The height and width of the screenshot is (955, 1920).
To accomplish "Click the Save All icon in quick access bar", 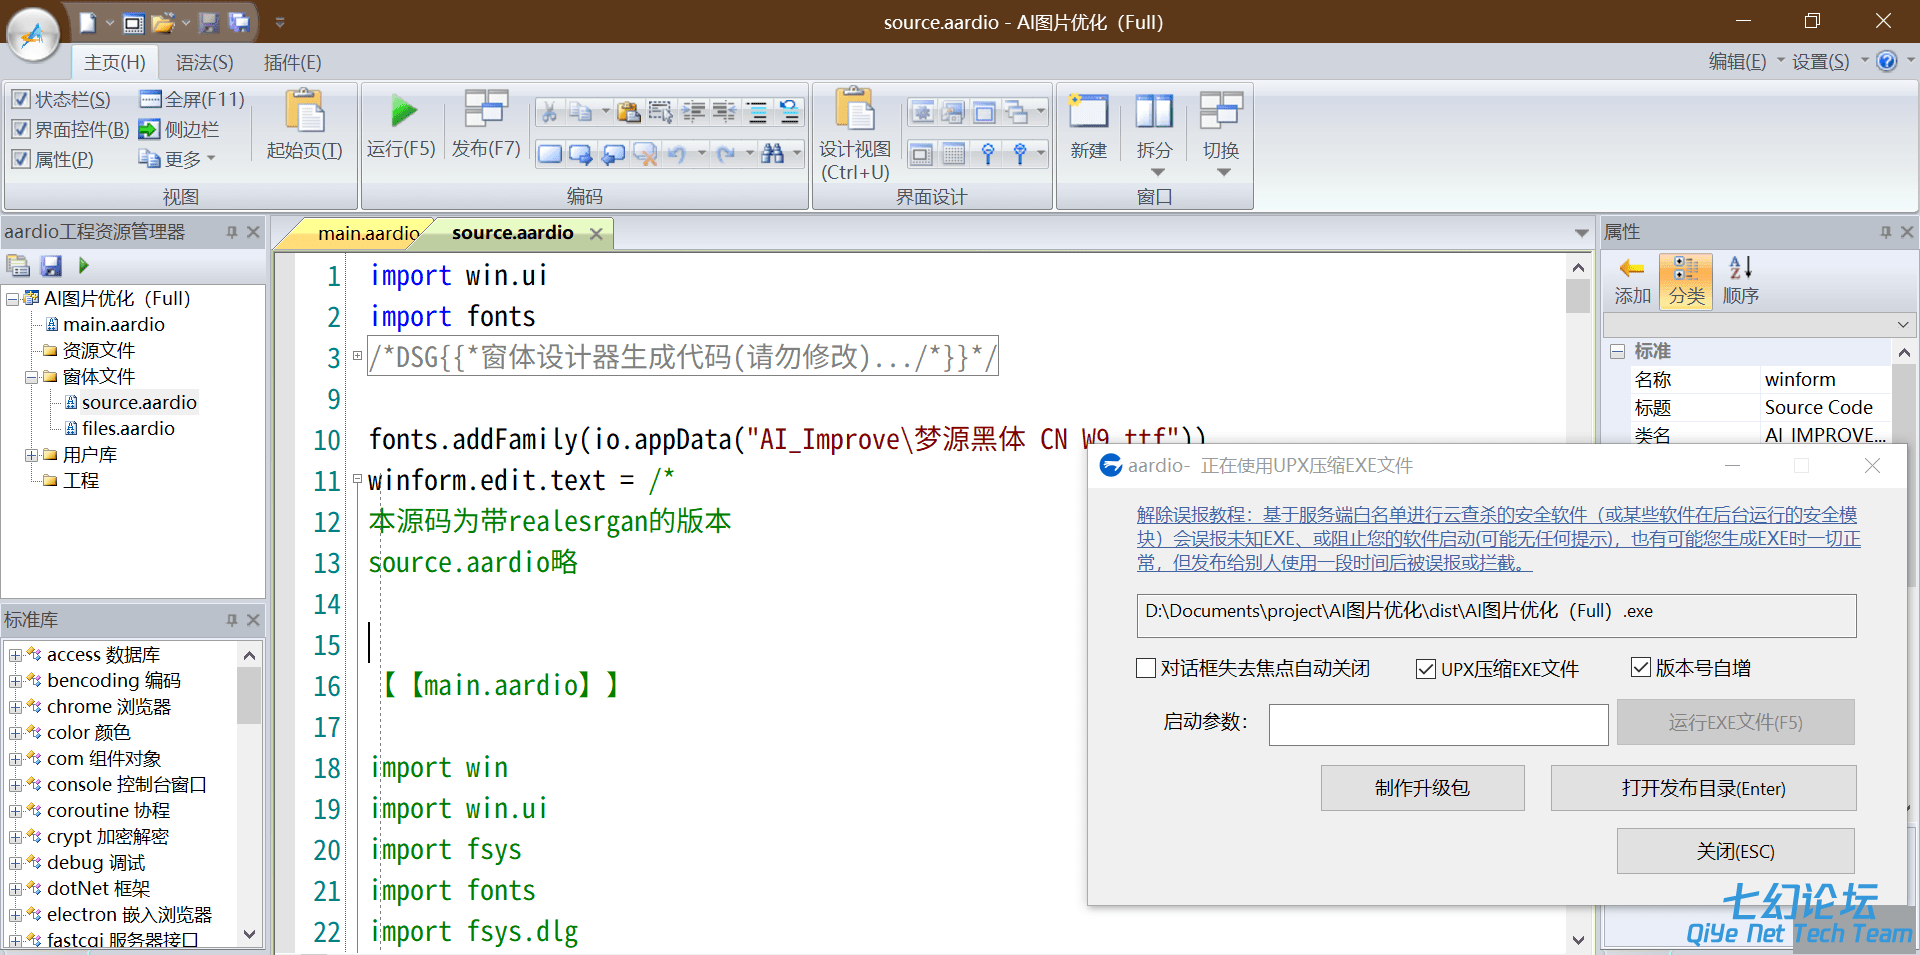I will click(239, 22).
